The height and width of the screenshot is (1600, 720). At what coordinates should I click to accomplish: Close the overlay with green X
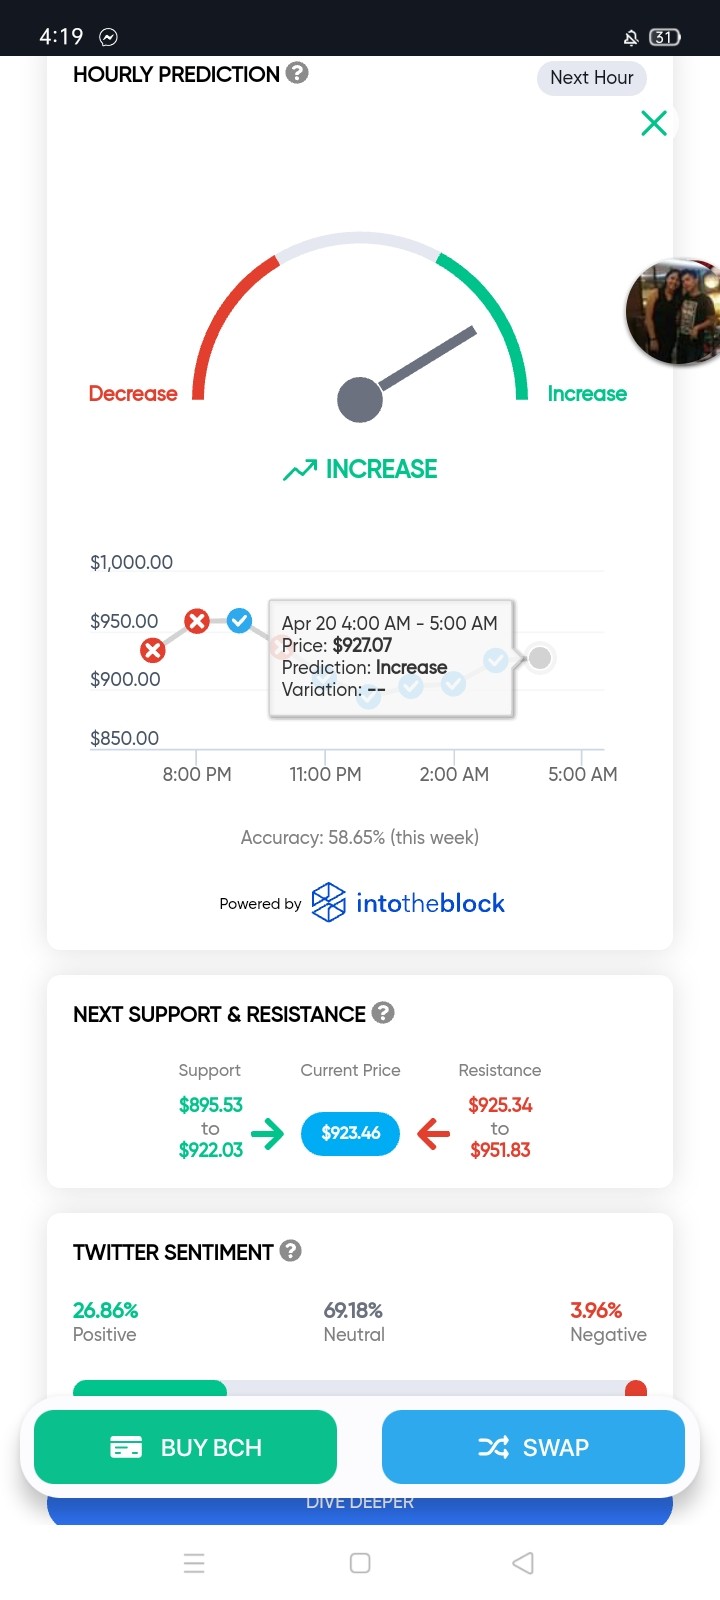click(x=654, y=123)
